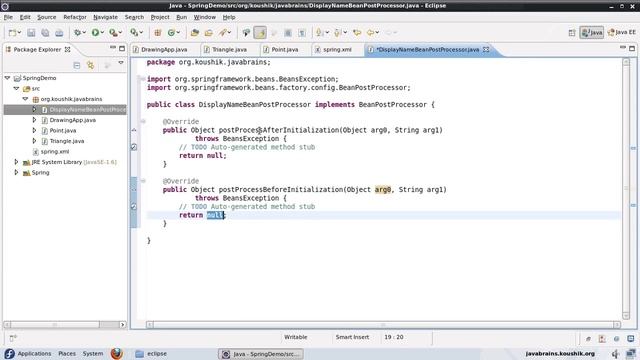
Task: Click the New Java Package icon
Action: click(158, 33)
